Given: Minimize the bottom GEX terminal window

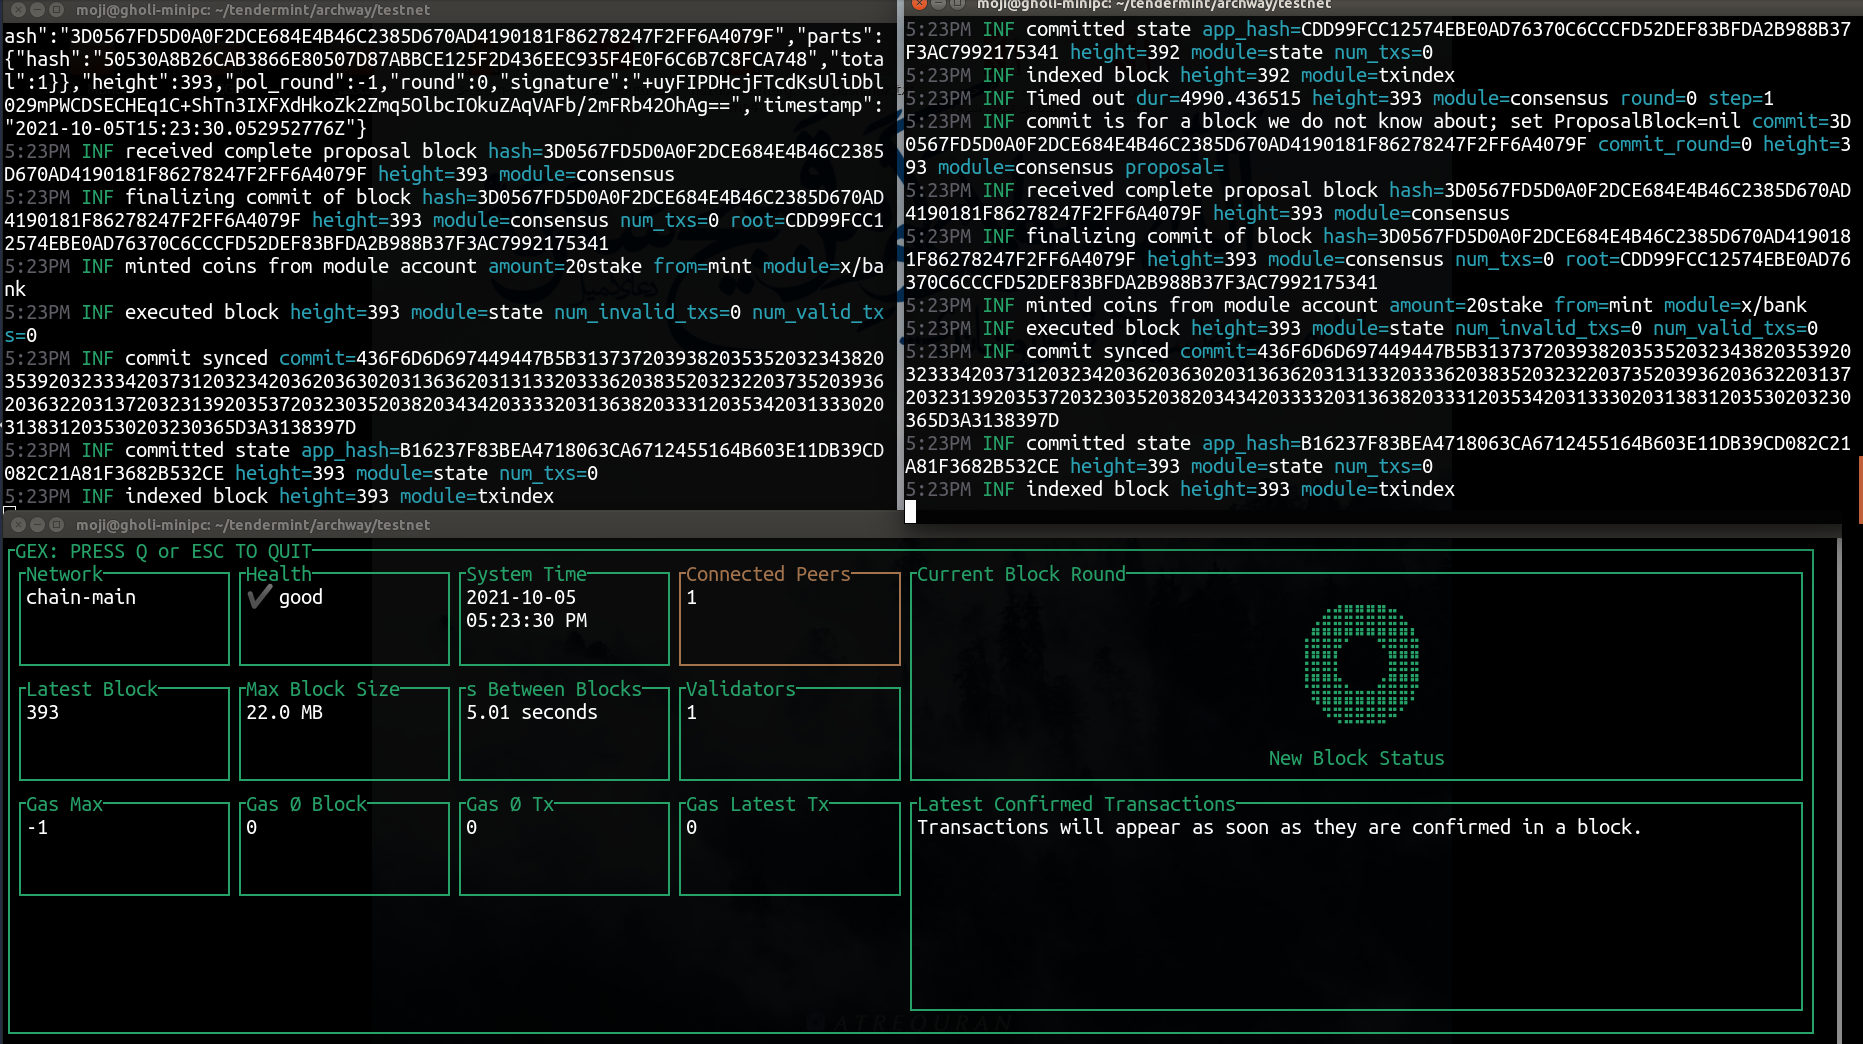Looking at the screenshot, I should coord(37,525).
